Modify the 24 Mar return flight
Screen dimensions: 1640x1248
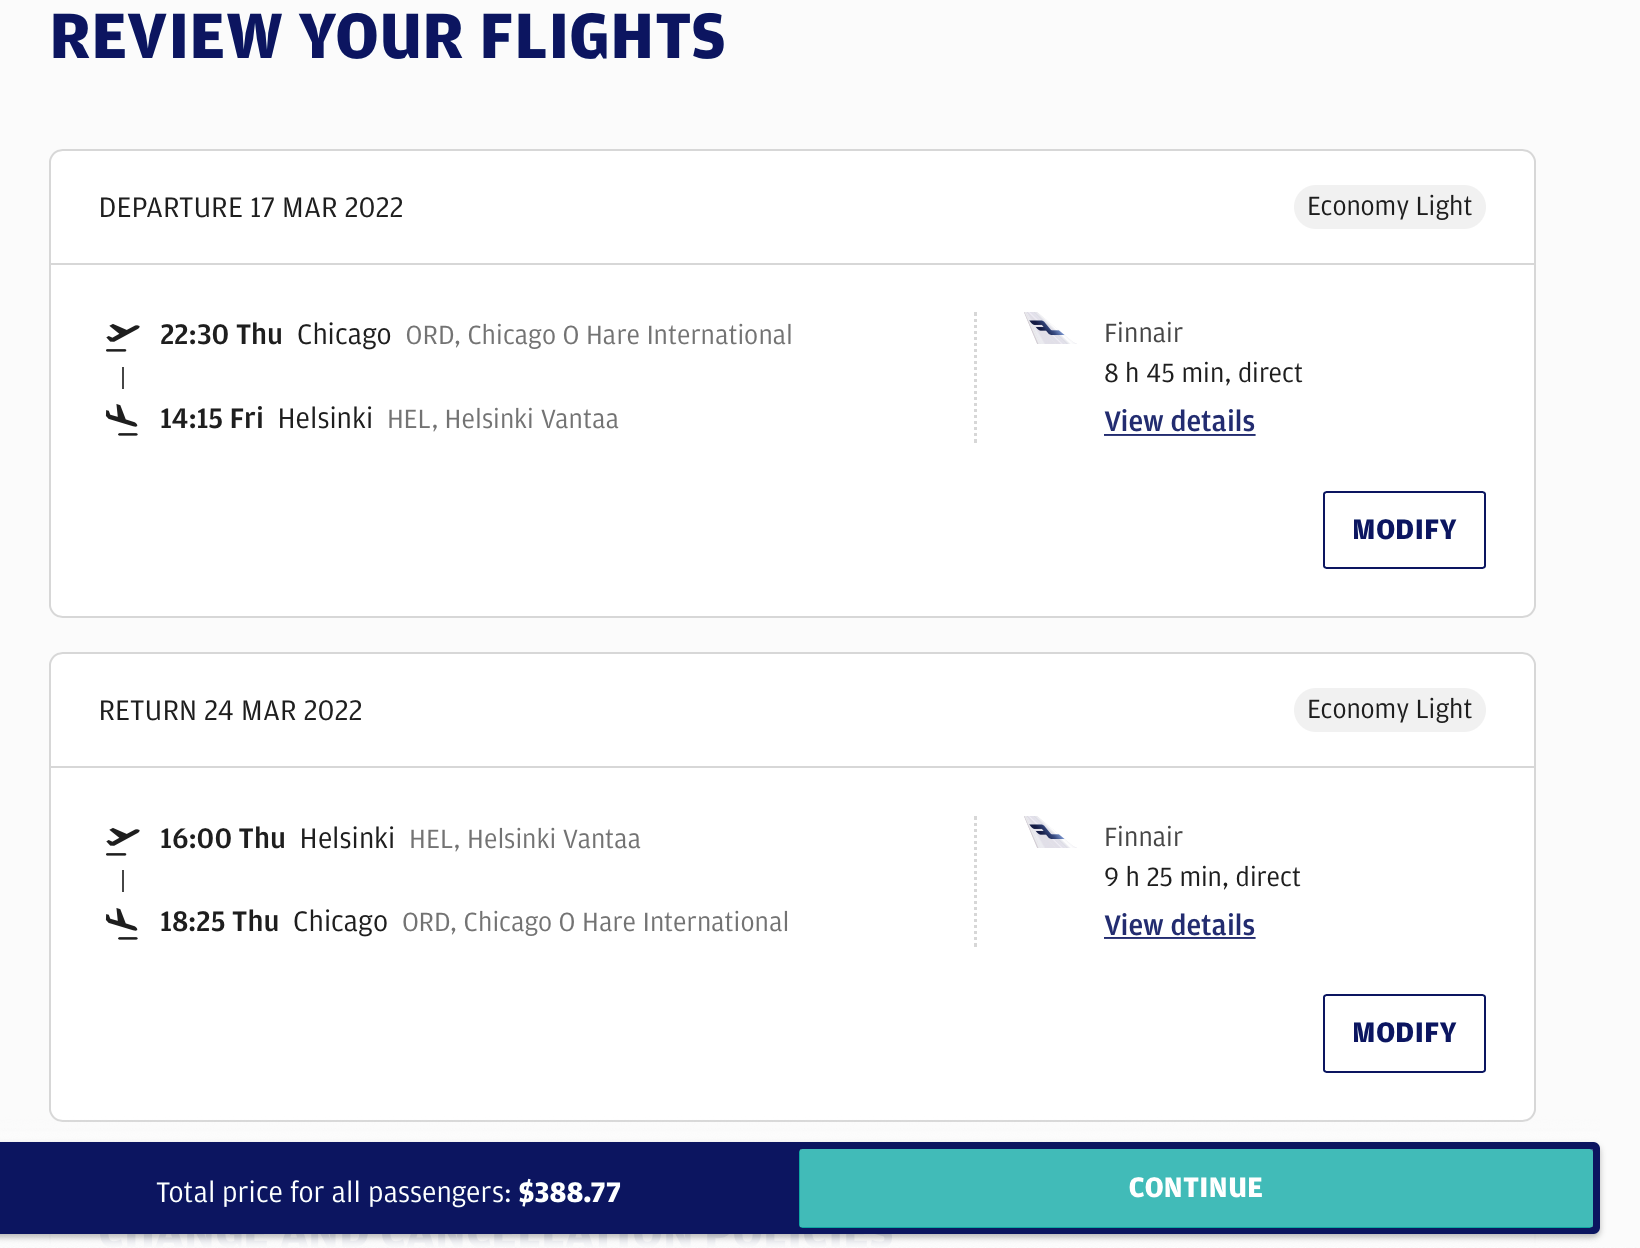pyautogui.click(x=1403, y=1033)
